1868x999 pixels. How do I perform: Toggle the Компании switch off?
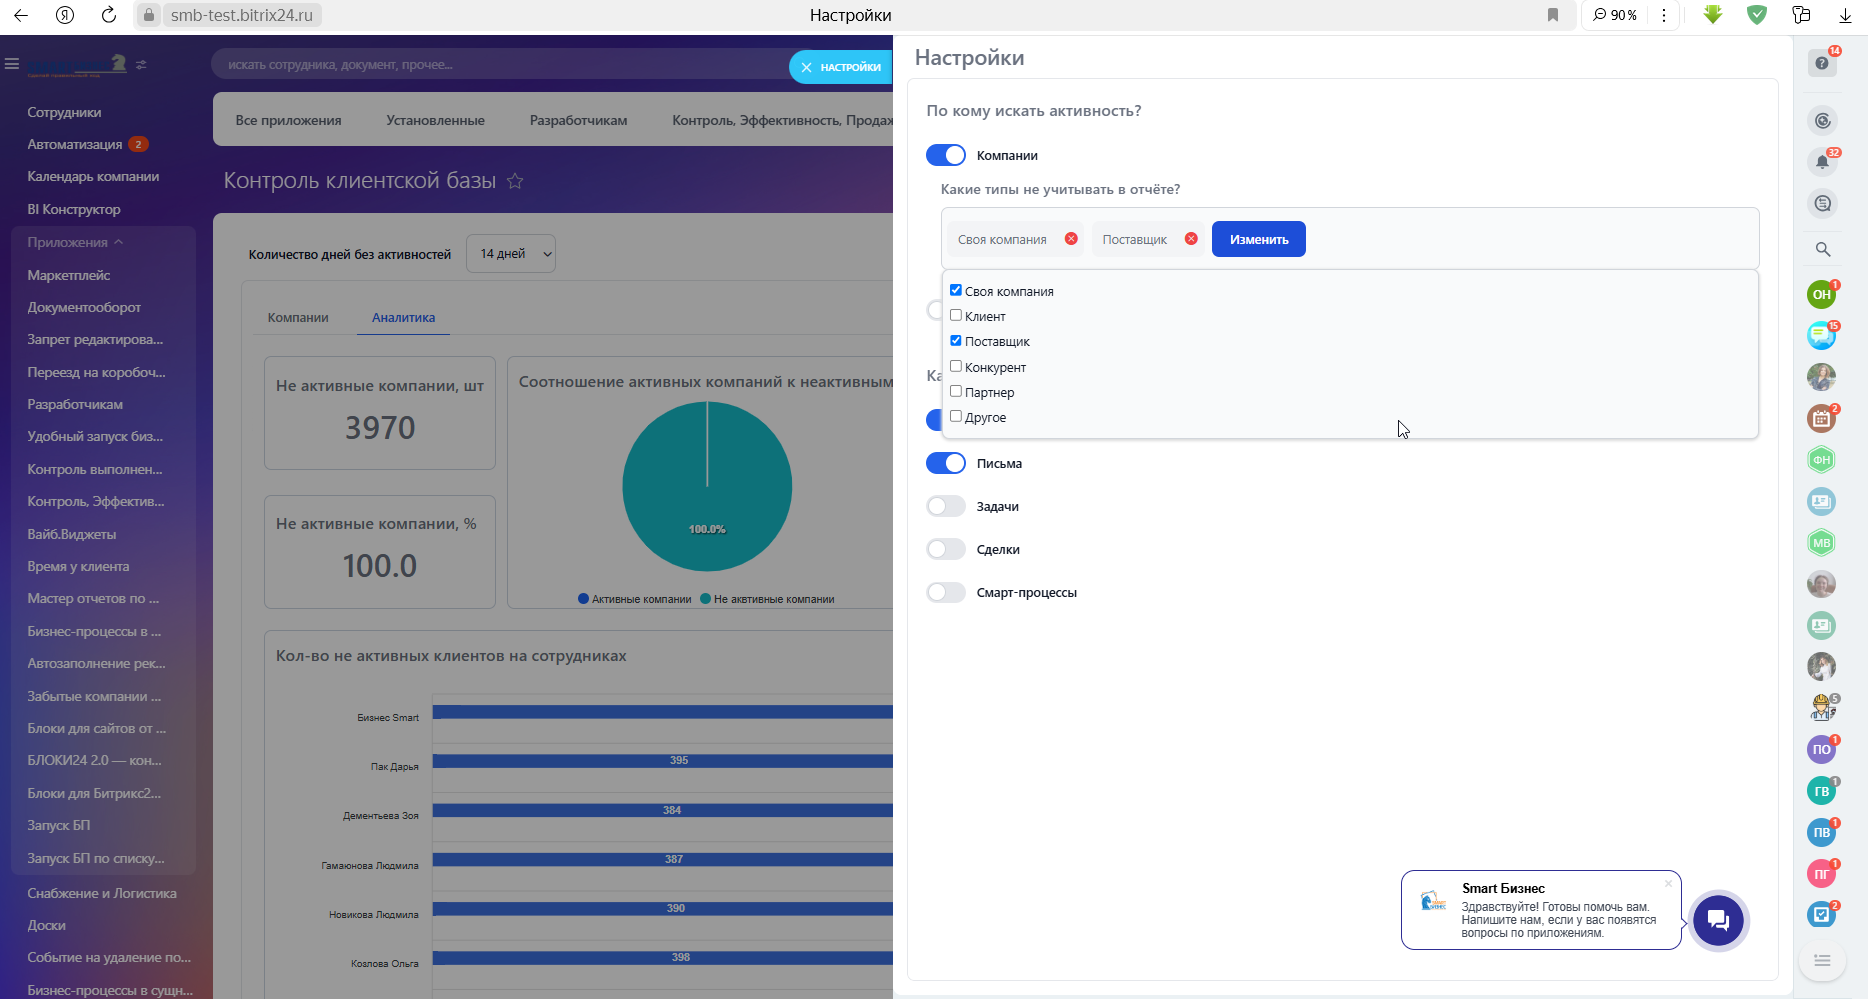(945, 155)
